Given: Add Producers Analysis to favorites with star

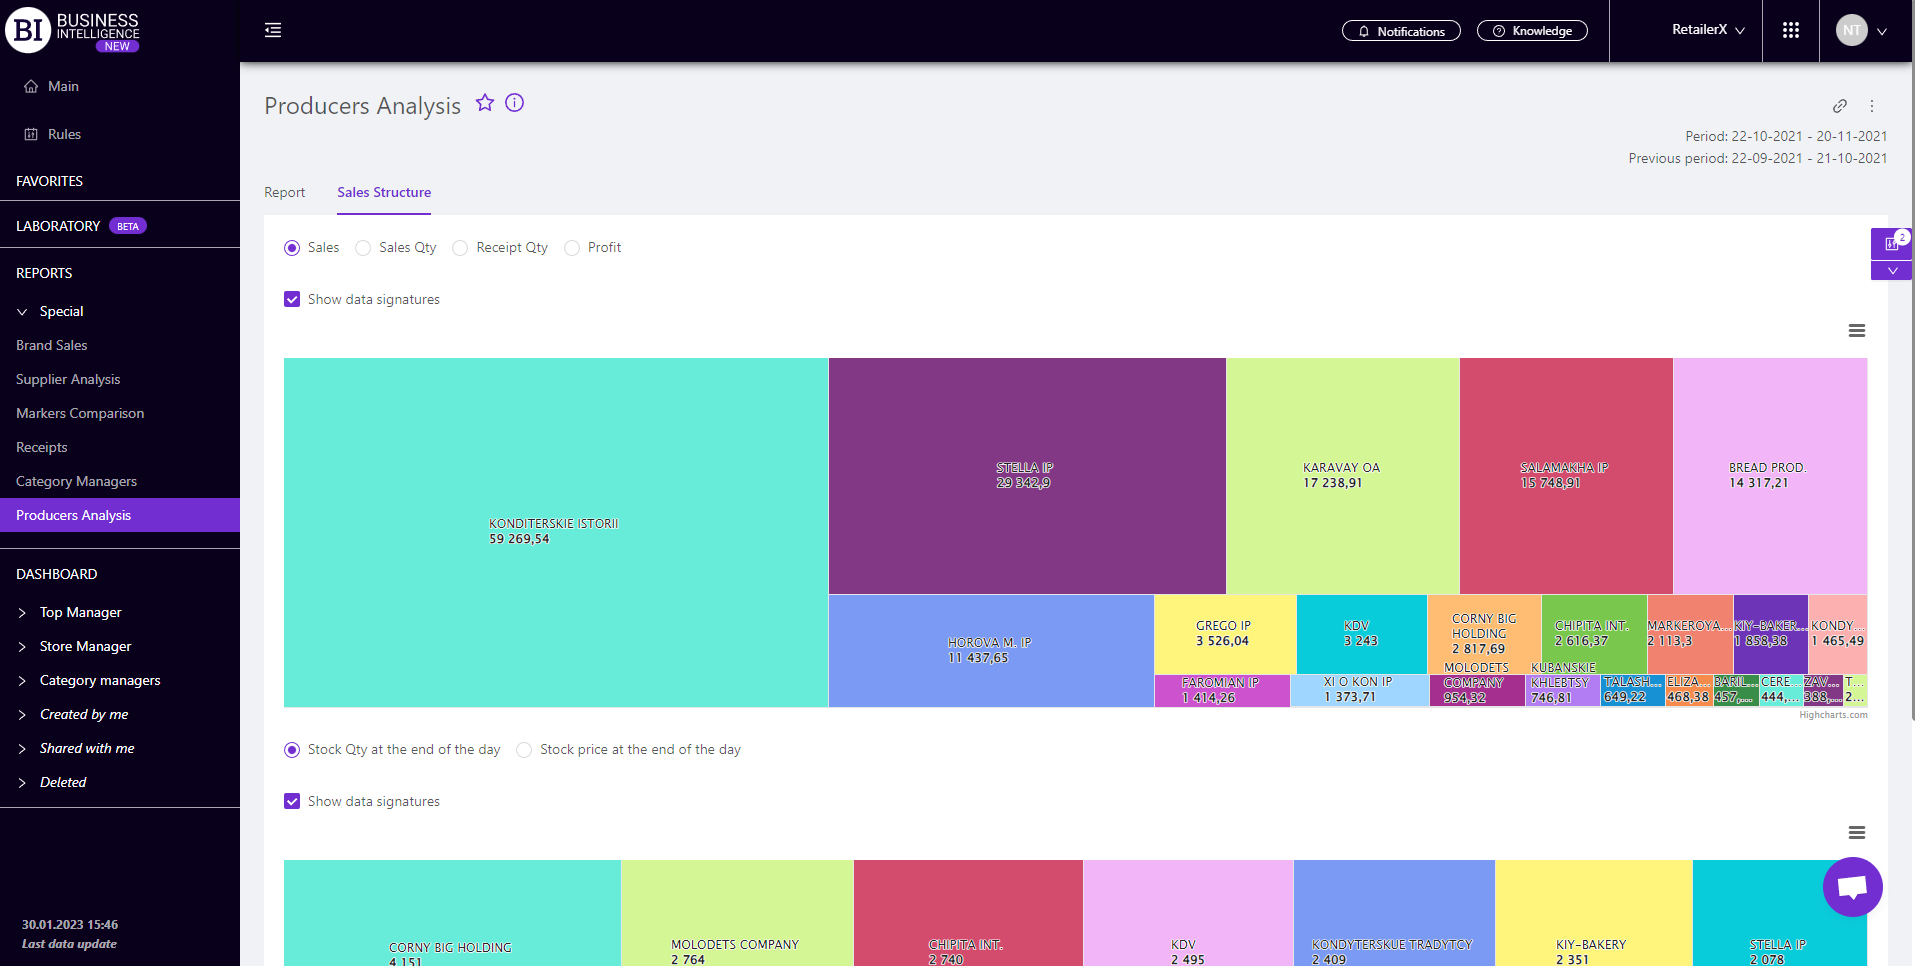Looking at the screenshot, I should click(485, 103).
